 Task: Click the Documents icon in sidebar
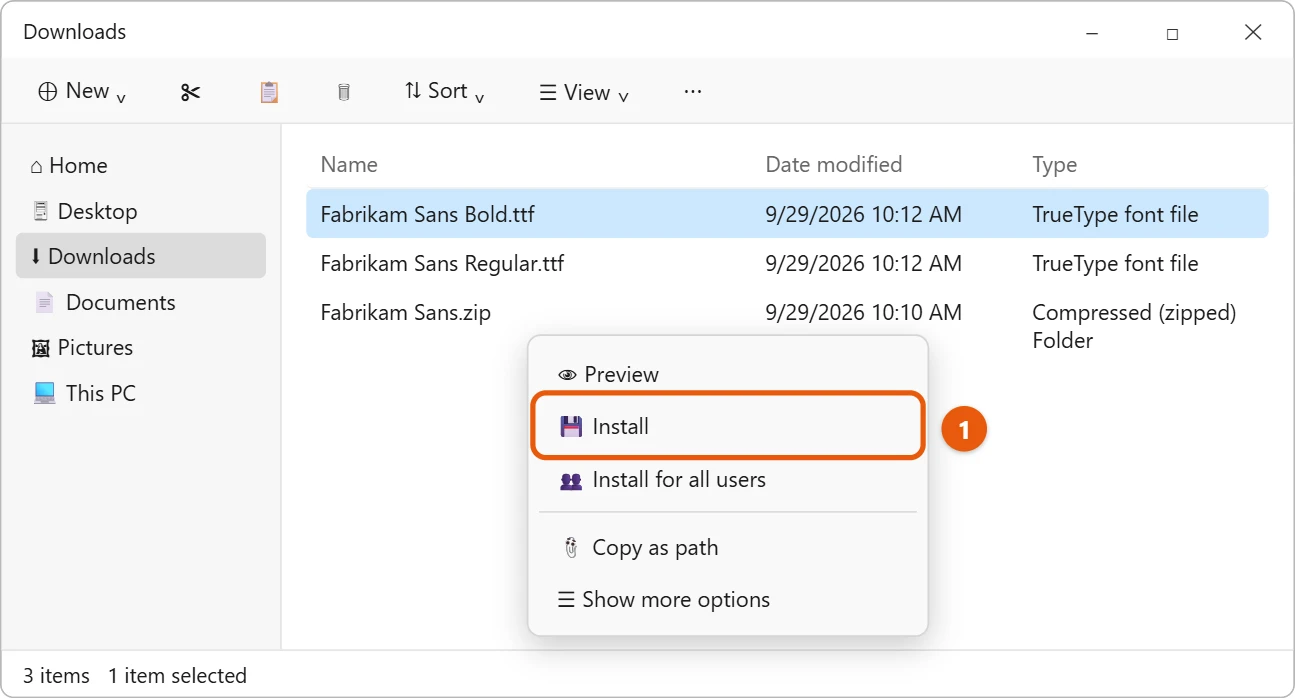point(44,302)
